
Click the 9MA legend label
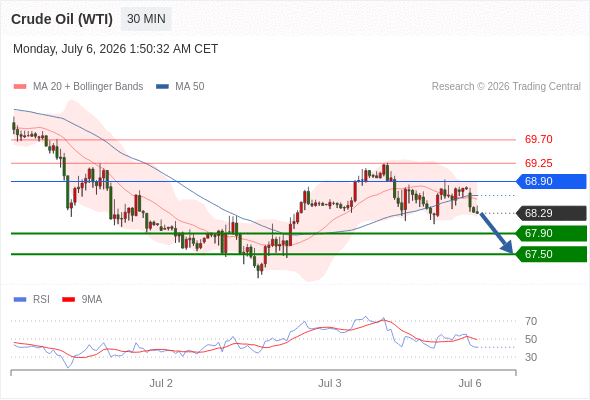[92, 300]
